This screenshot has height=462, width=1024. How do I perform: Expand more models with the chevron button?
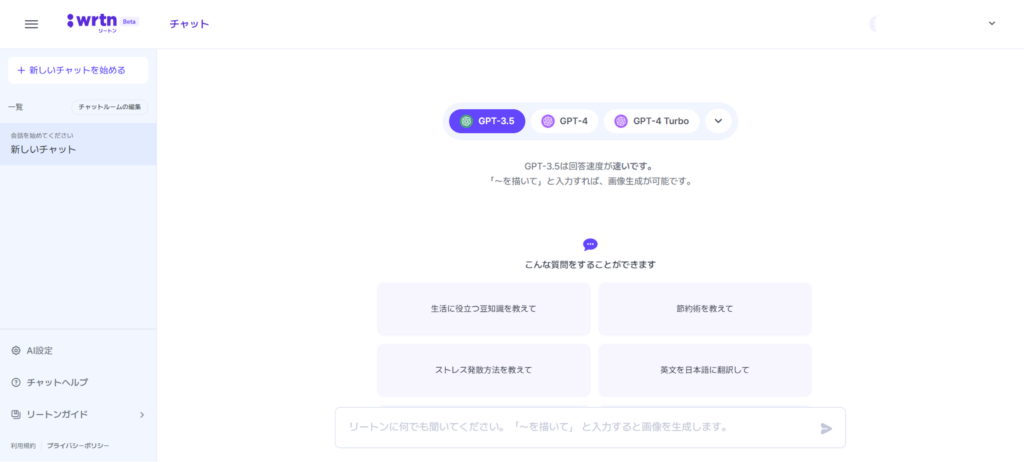click(718, 121)
